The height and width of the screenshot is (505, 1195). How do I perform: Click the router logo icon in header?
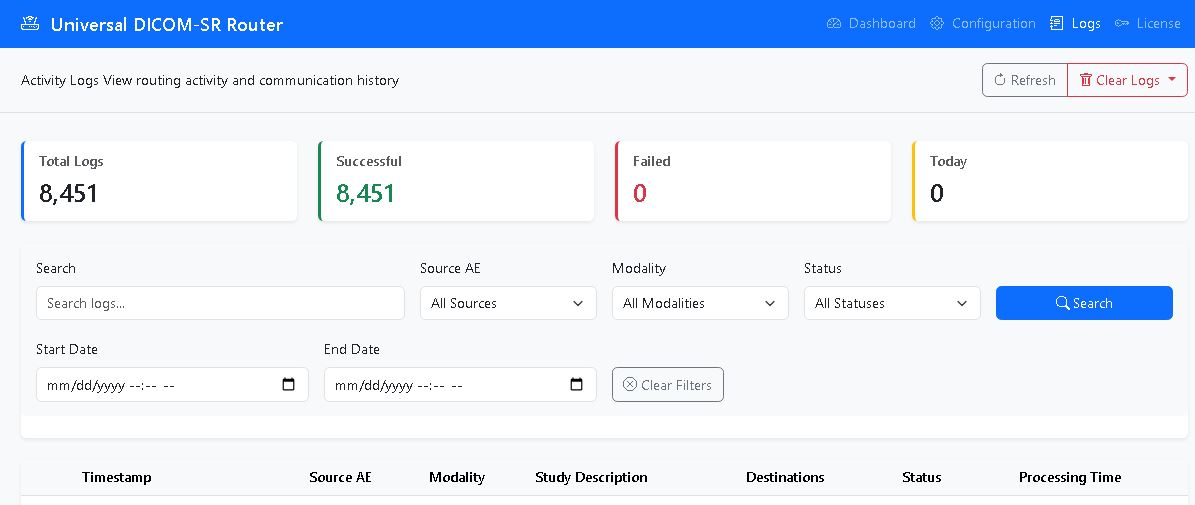[x=30, y=23]
